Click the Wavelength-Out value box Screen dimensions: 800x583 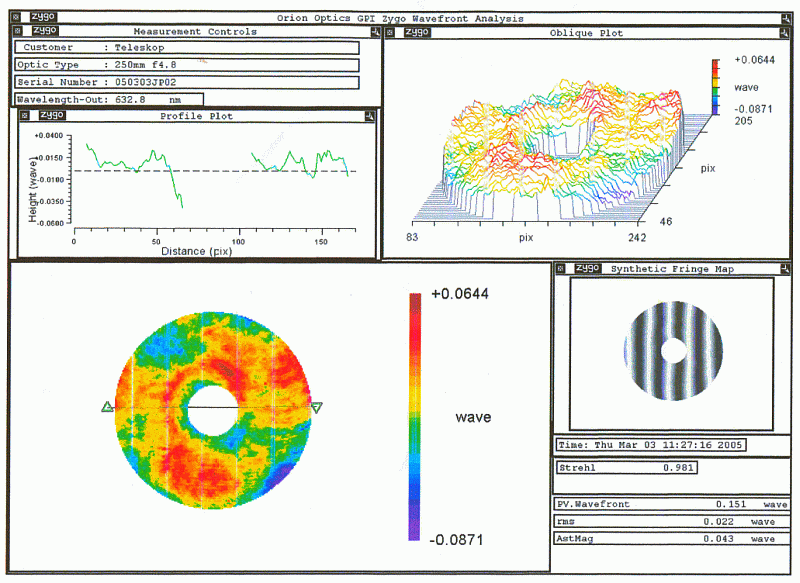(x=108, y=99)
